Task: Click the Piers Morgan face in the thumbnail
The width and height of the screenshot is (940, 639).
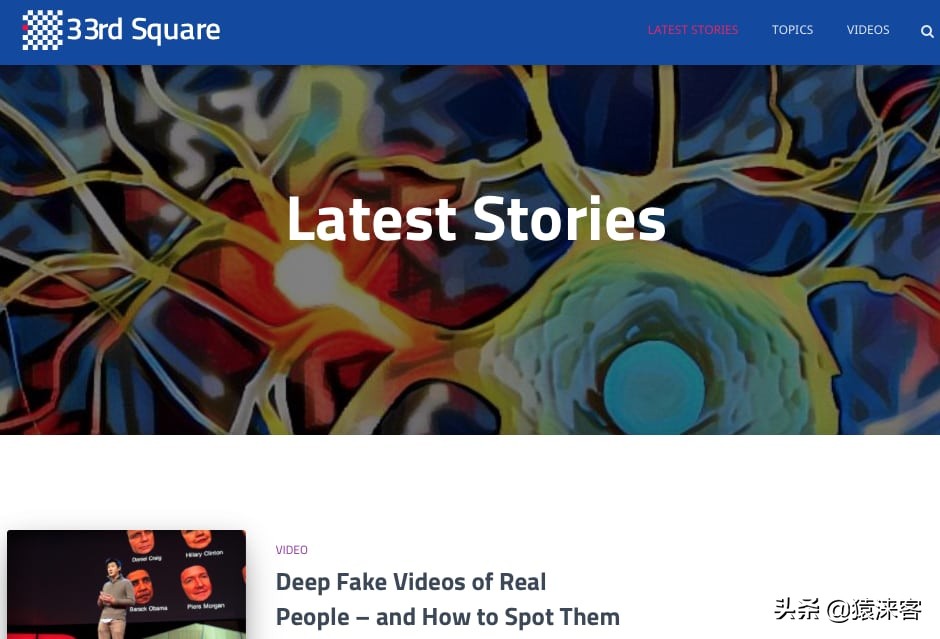Action: [x=195, y=583]
